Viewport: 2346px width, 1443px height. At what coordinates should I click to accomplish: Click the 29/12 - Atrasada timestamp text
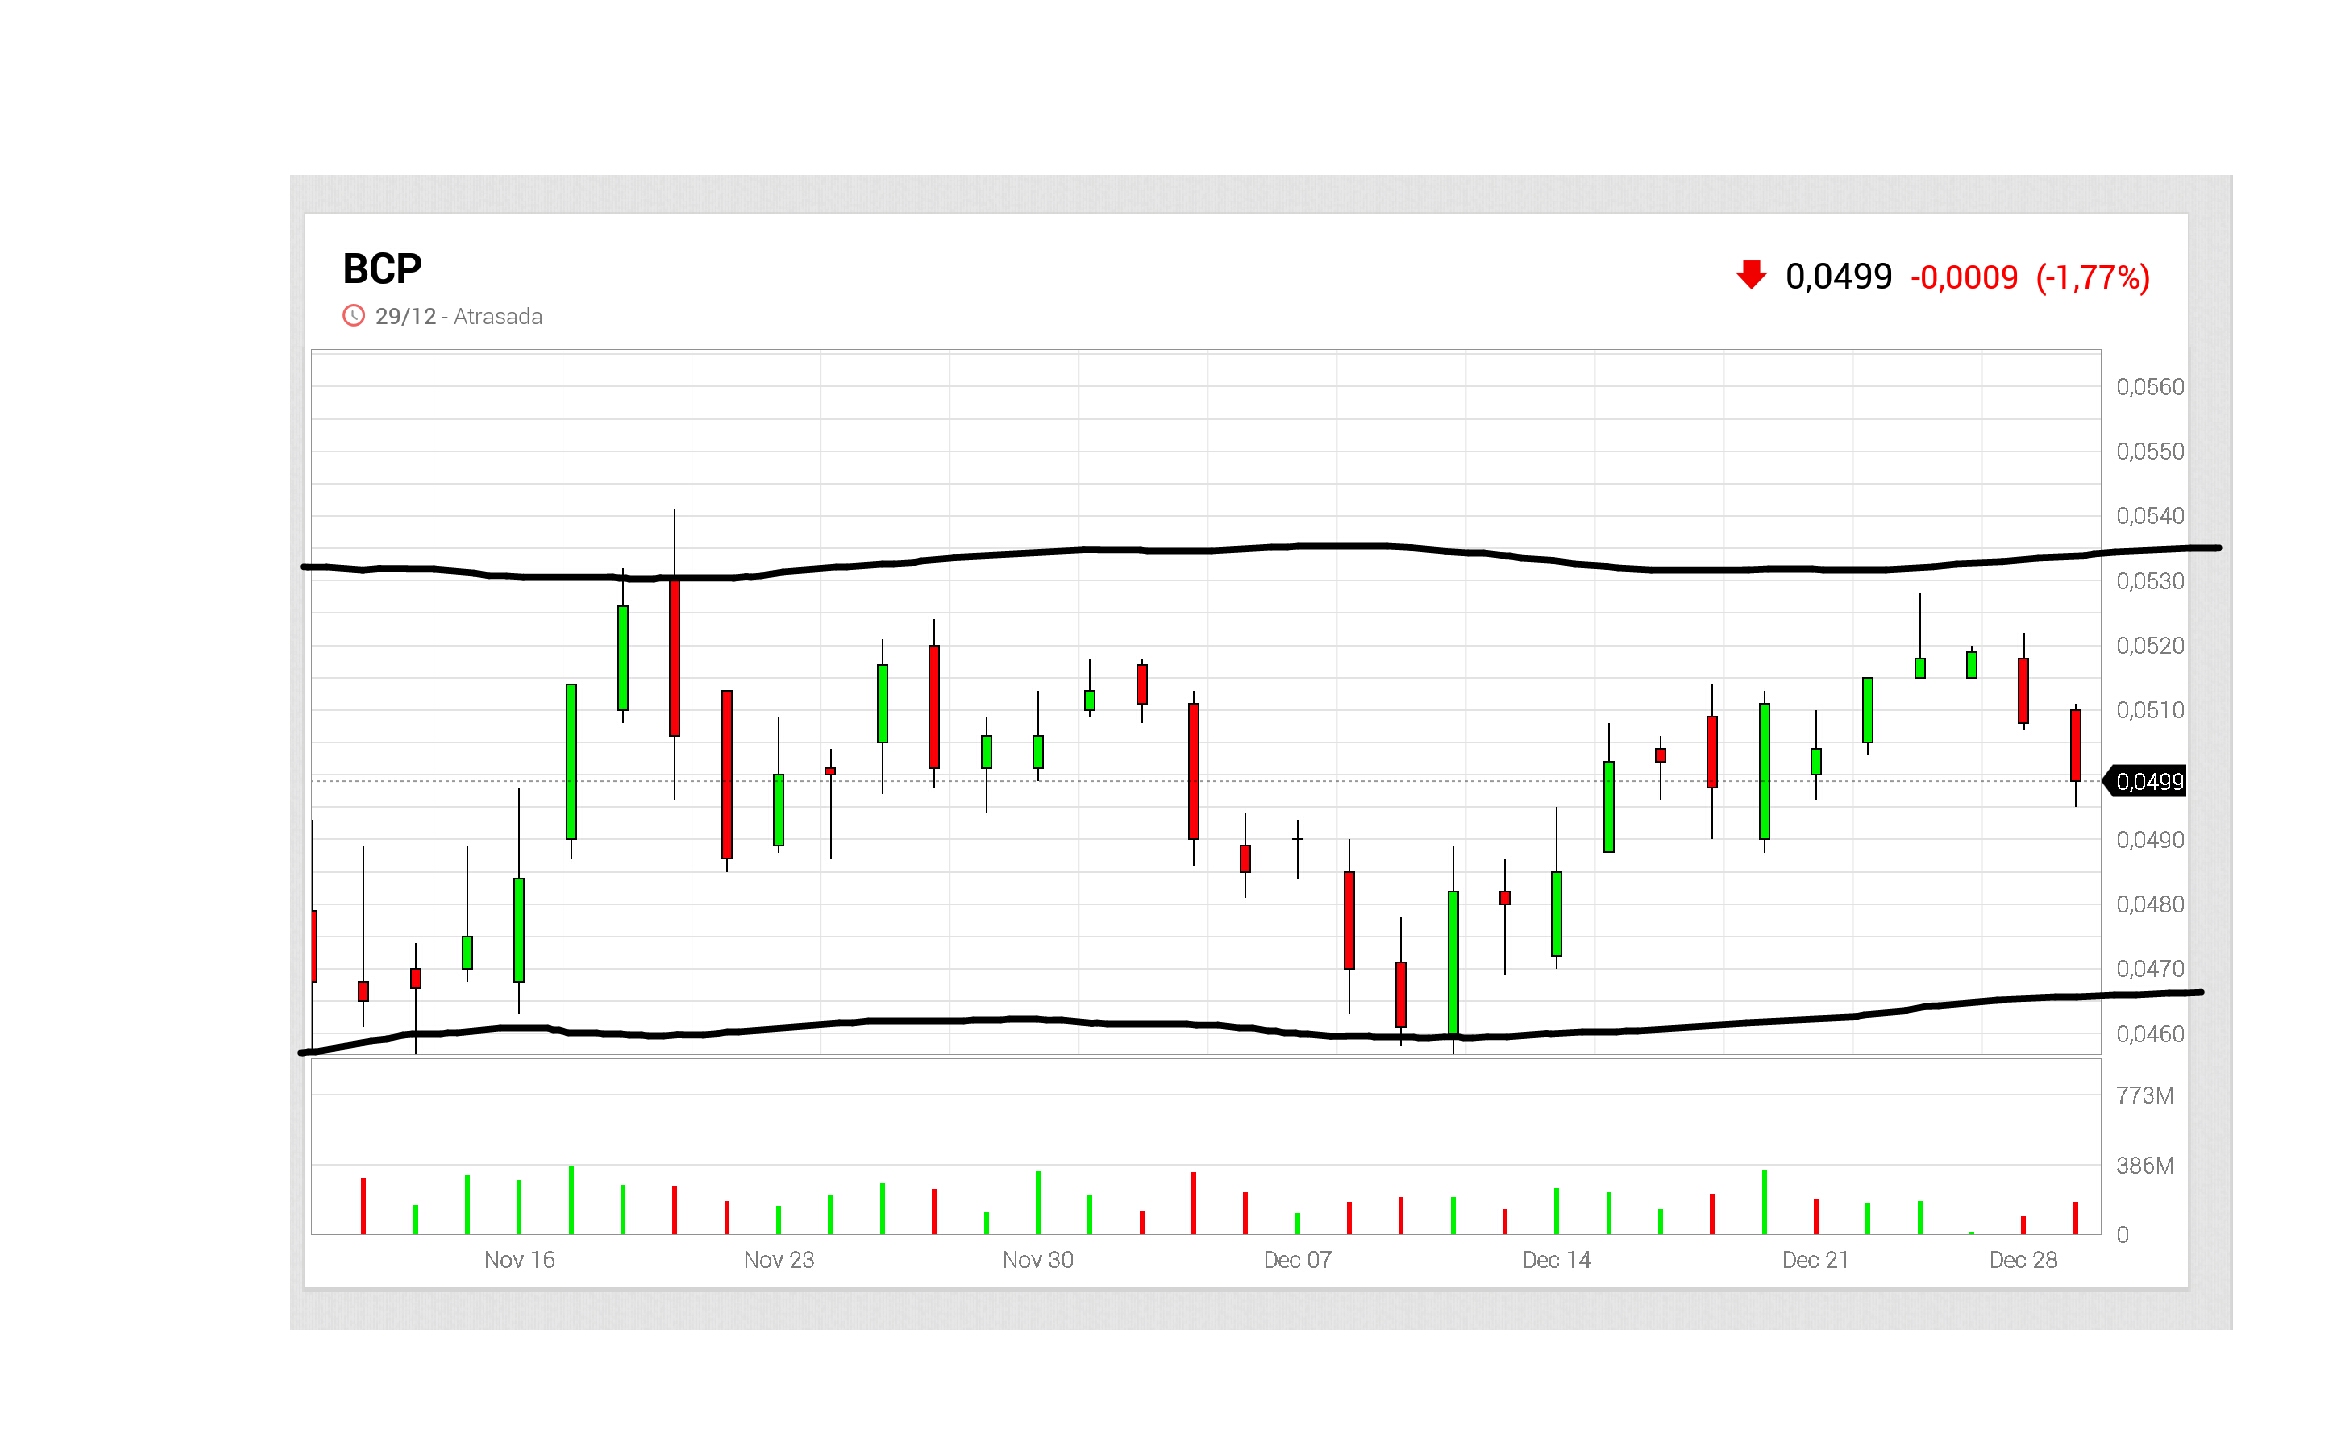[x=459, y=316]
